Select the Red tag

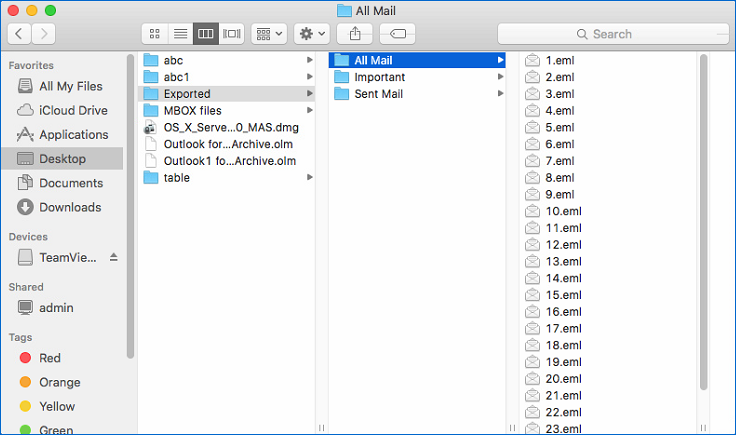(x=50, y=358)
